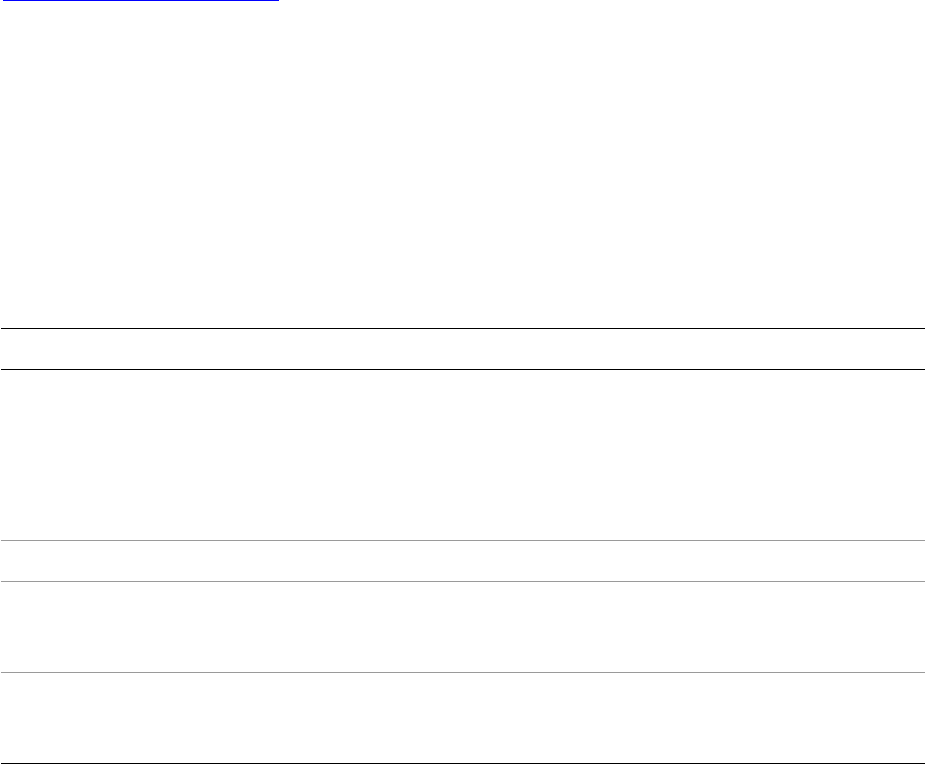This screenshot has width=925, height=764.
Task: Click the empty table header row
Action: pyautogui.click(x=462, y=349)
